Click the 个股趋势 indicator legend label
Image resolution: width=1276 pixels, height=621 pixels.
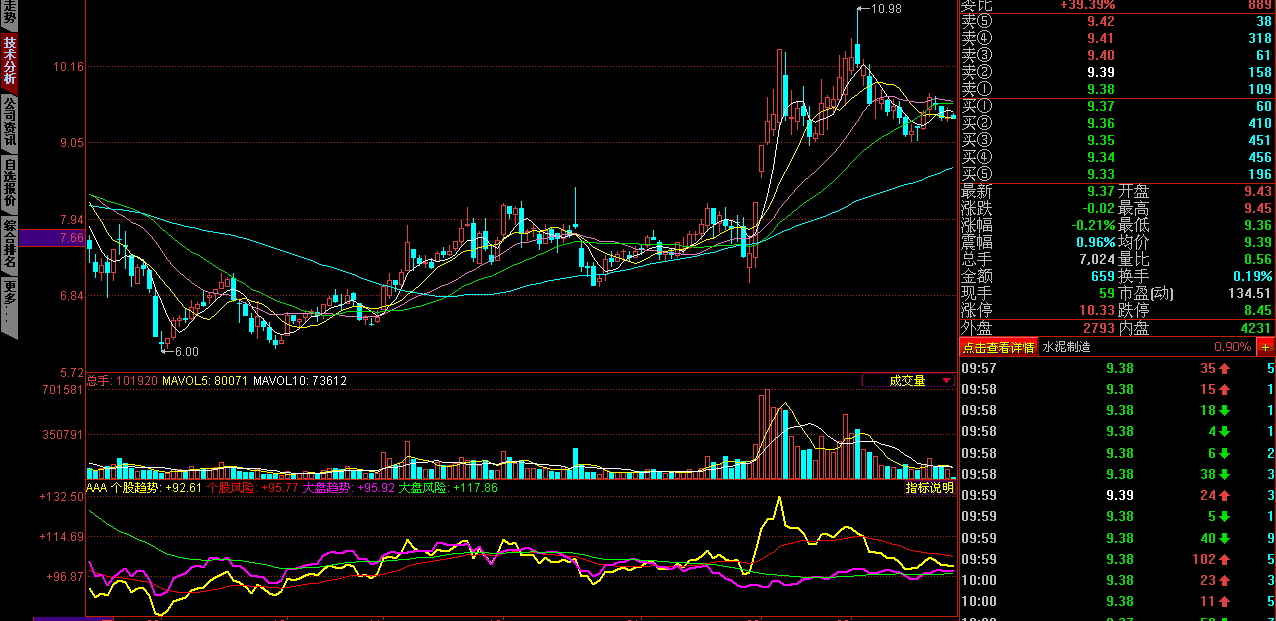(x=135, y=488)
